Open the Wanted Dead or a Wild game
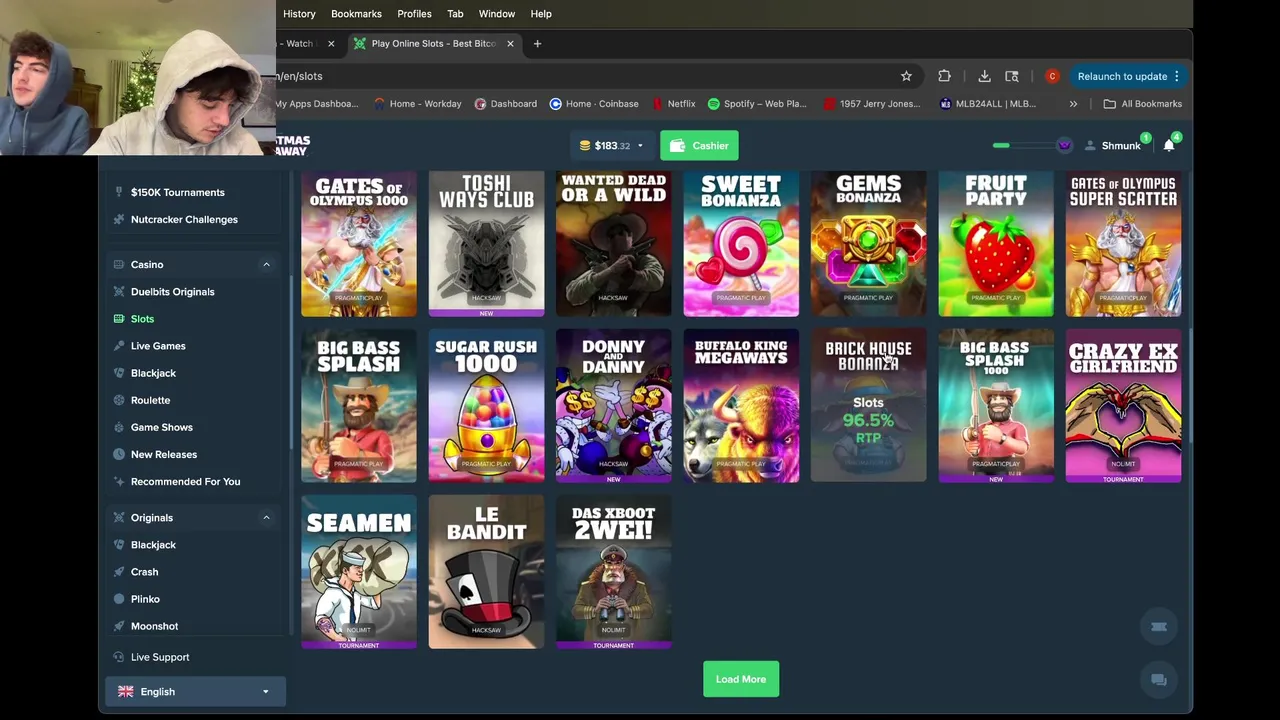The width and height of the screenshot is (1280, 720). [614, 244]
